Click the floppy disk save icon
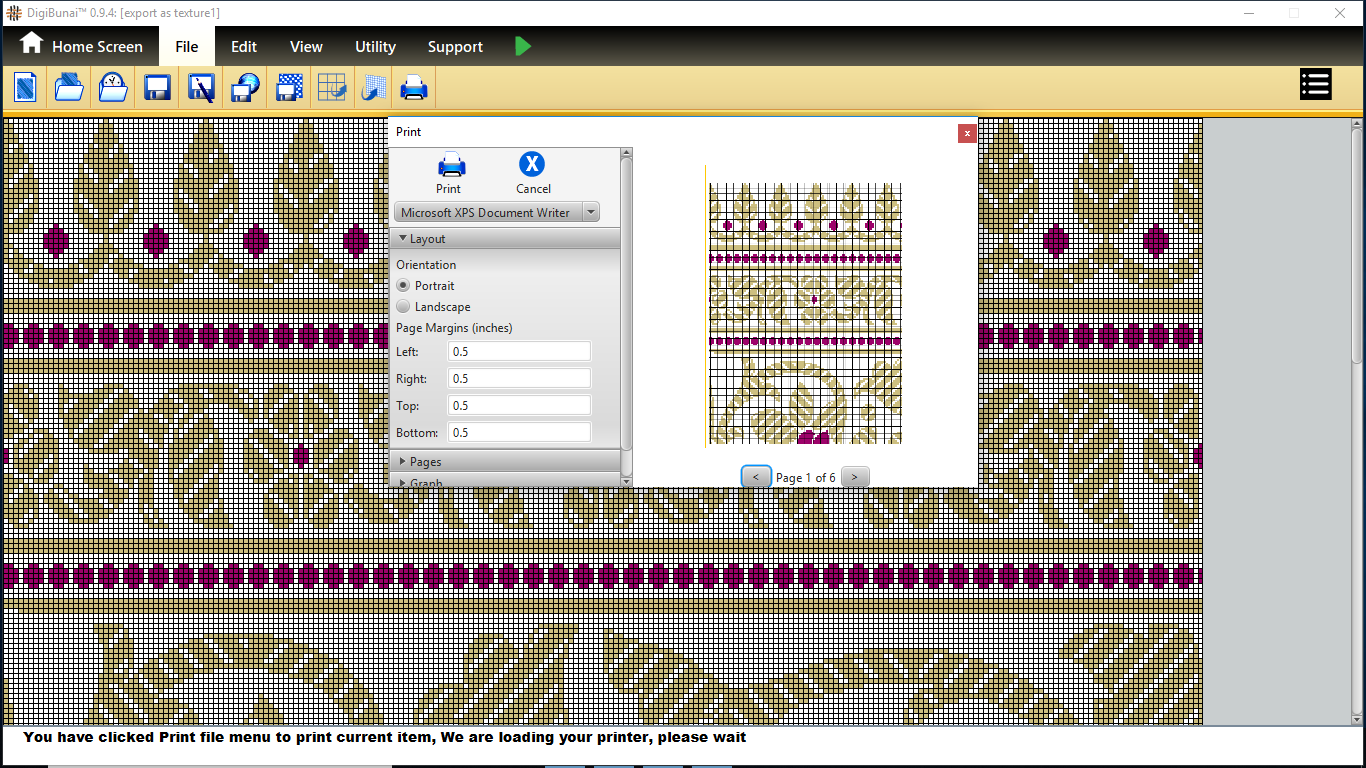This screenshot has height=768, width=1366. coord(157,88)
